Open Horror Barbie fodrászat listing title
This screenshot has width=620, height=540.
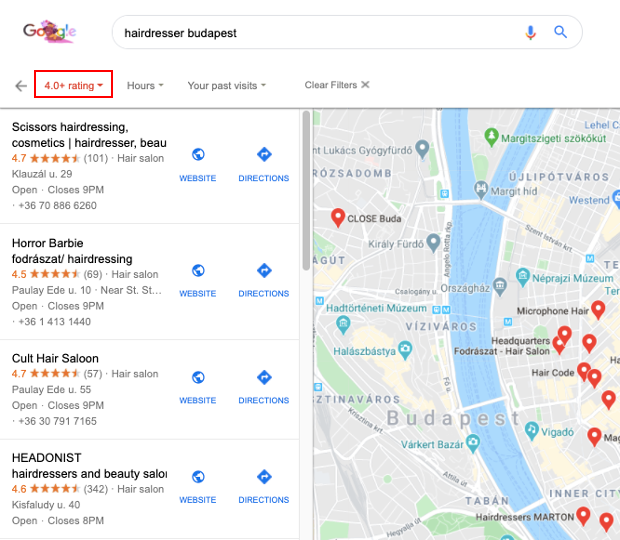72,251
